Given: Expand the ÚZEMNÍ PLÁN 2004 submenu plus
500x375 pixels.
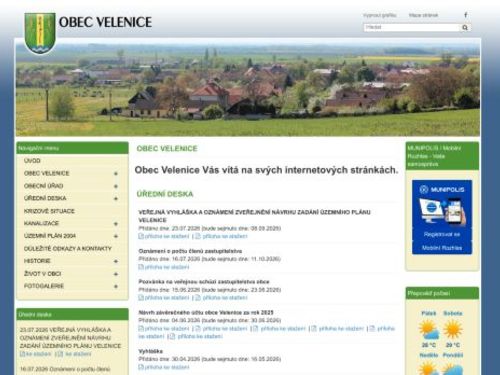Looking at the screenshot, I should click(116, 236).
